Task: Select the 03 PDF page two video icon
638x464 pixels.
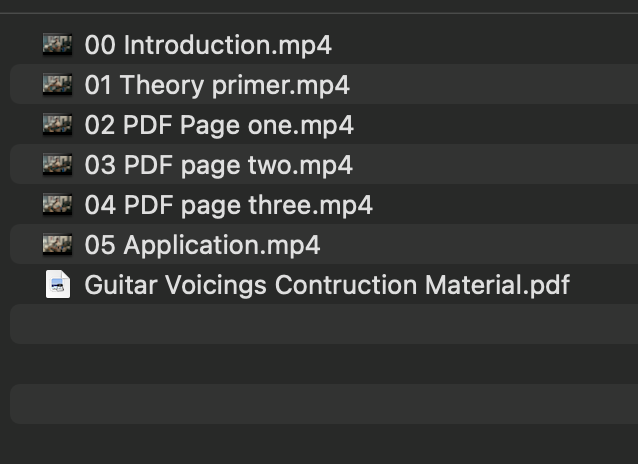Action: [x=57, y=164]
